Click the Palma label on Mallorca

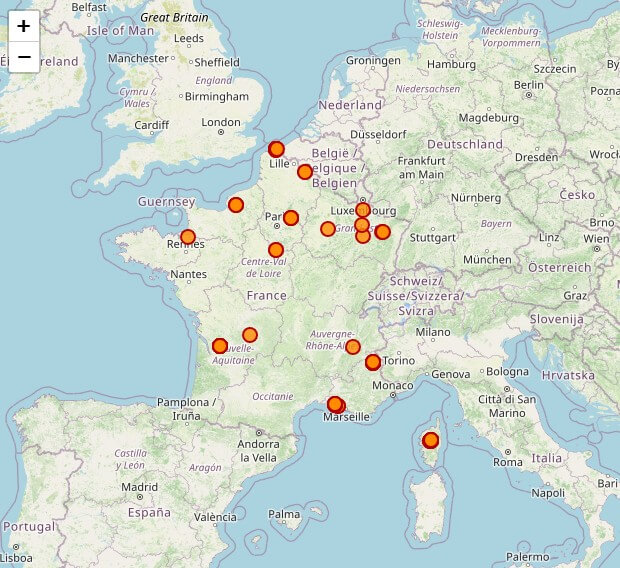284,514
